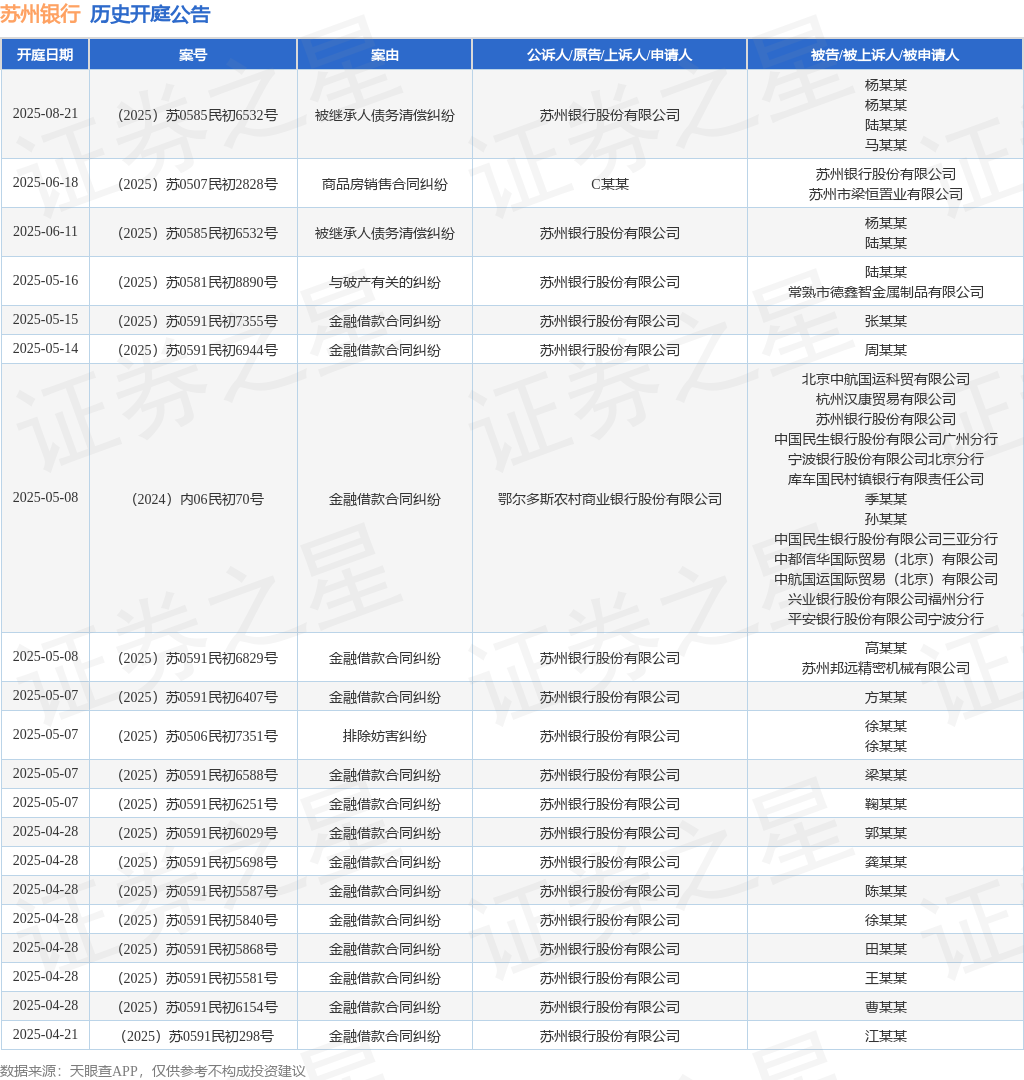
Task: Click plaintiff C某某
Action: (609, 184)
